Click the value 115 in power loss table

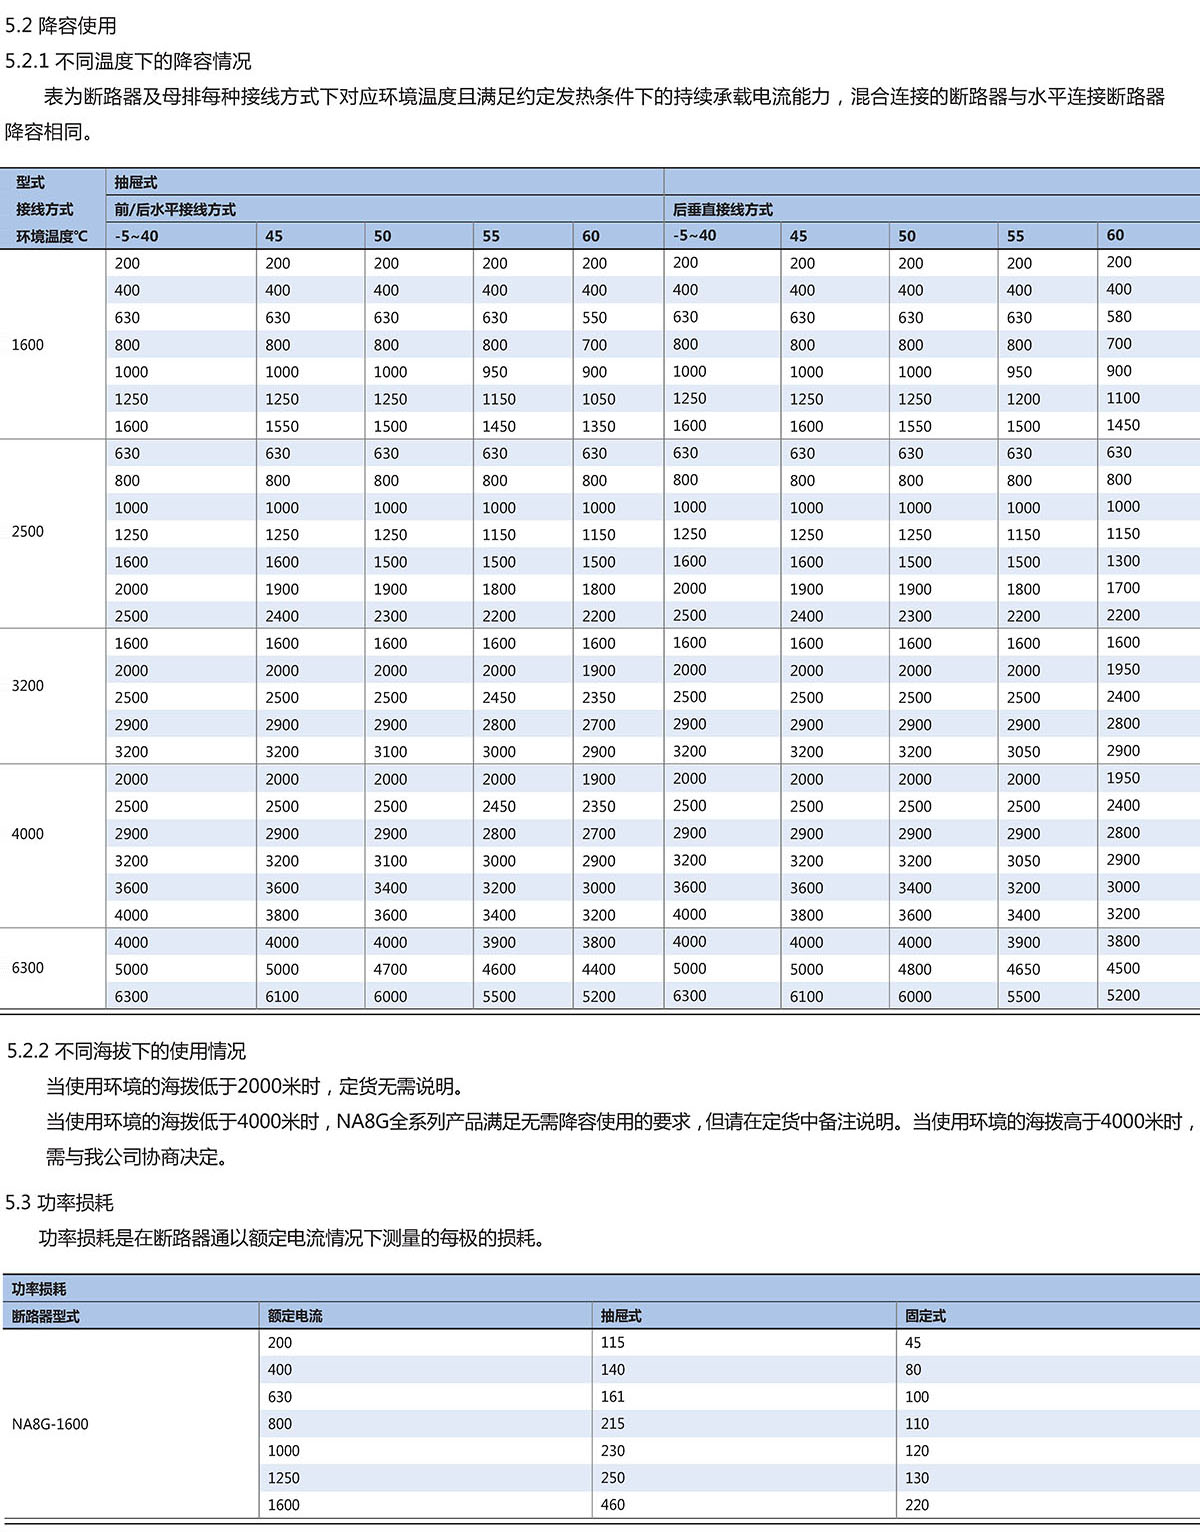pos(613,1343)
